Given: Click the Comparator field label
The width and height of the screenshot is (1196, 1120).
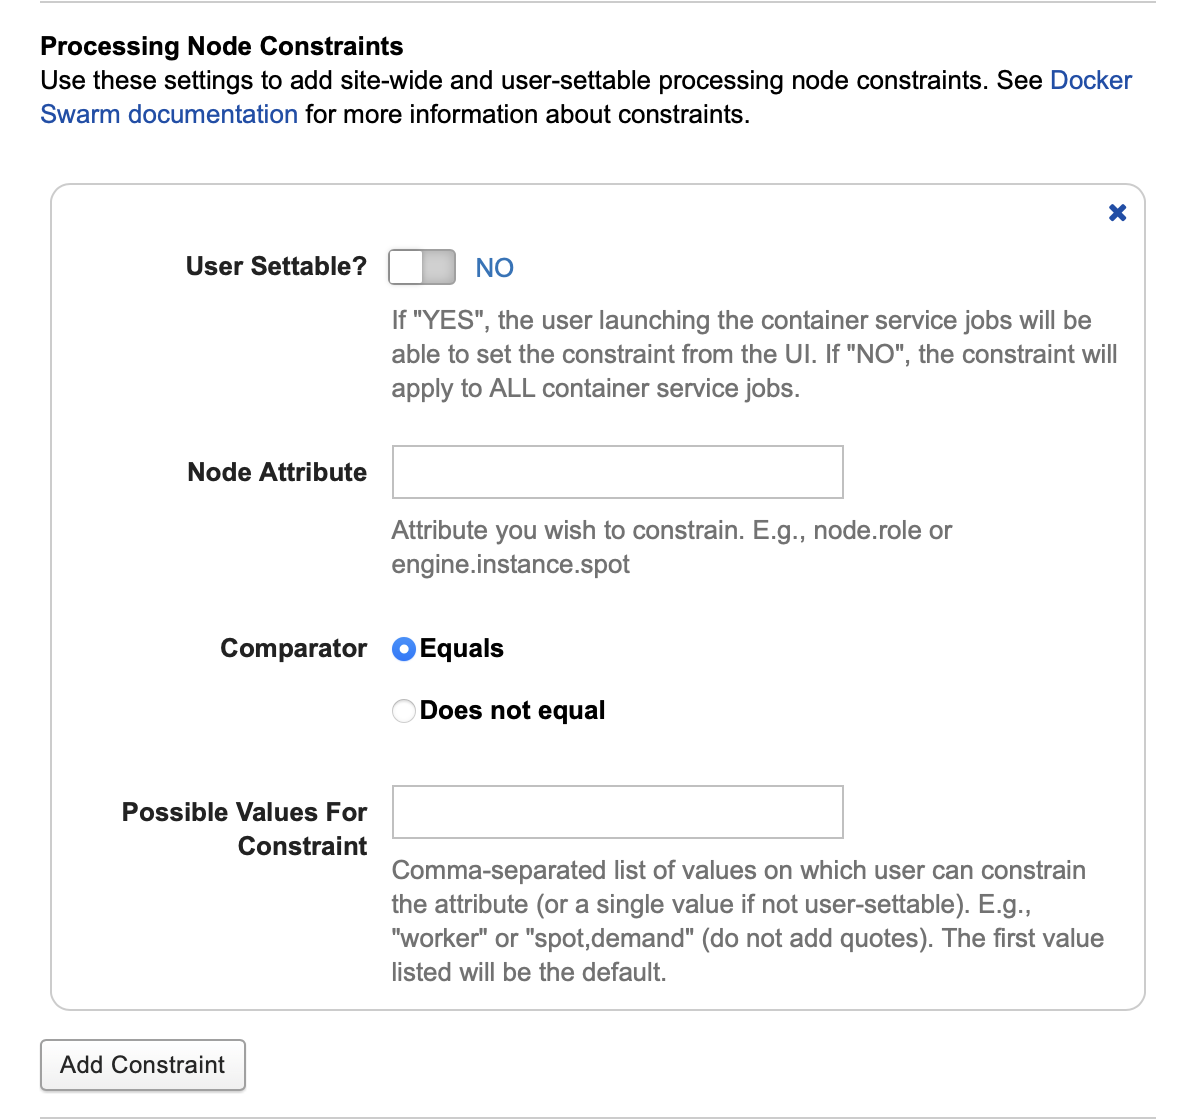Looking at the screenshot, I should pyautogui.click(x=294, y=649).
